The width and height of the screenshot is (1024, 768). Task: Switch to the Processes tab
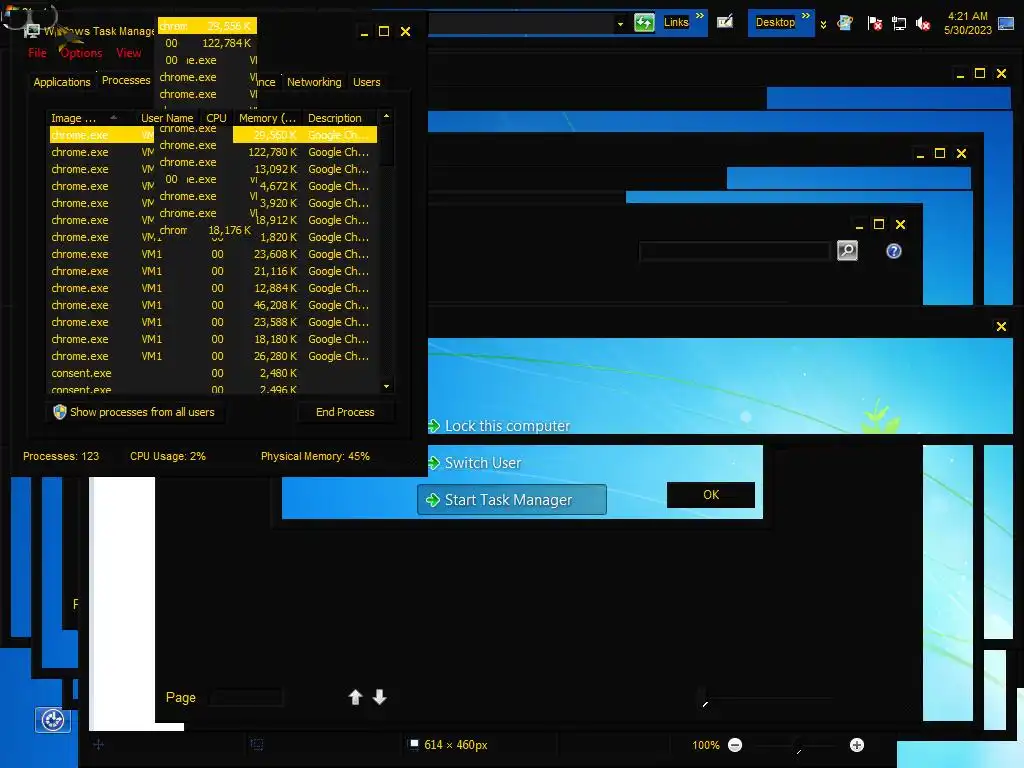[126, 80]
